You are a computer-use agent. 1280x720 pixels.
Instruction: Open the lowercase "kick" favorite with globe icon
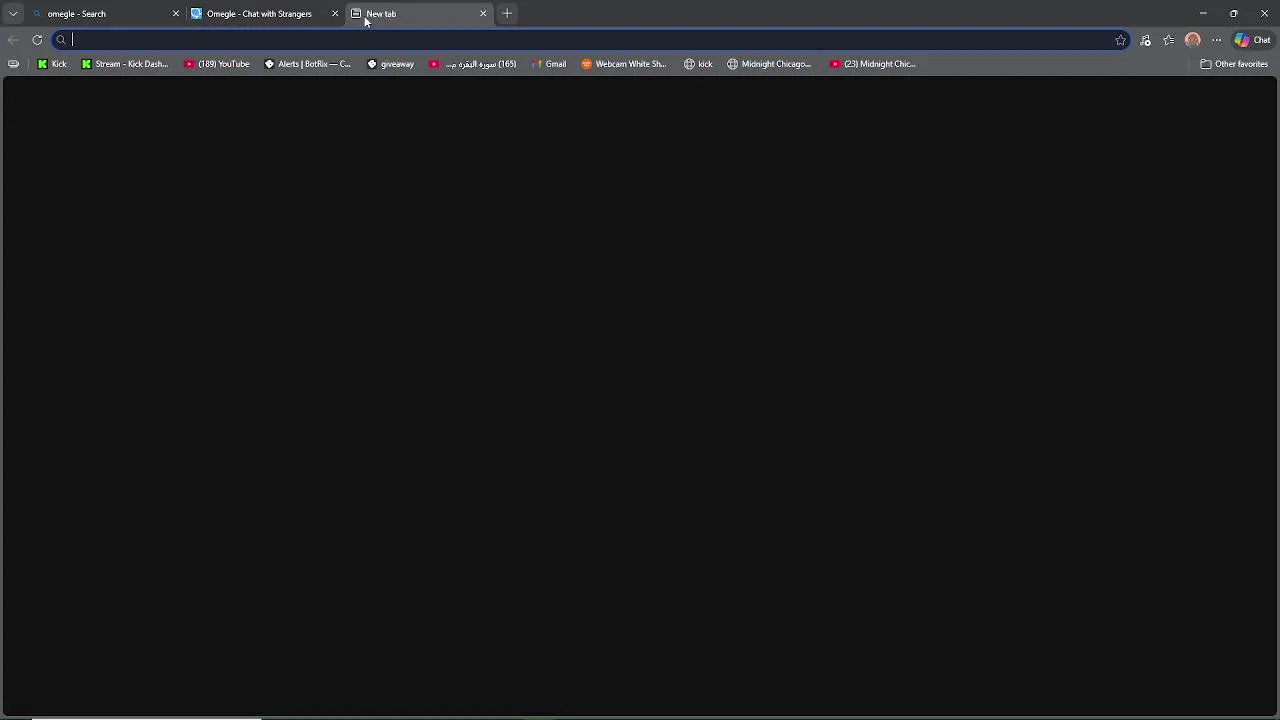point(698,64)
